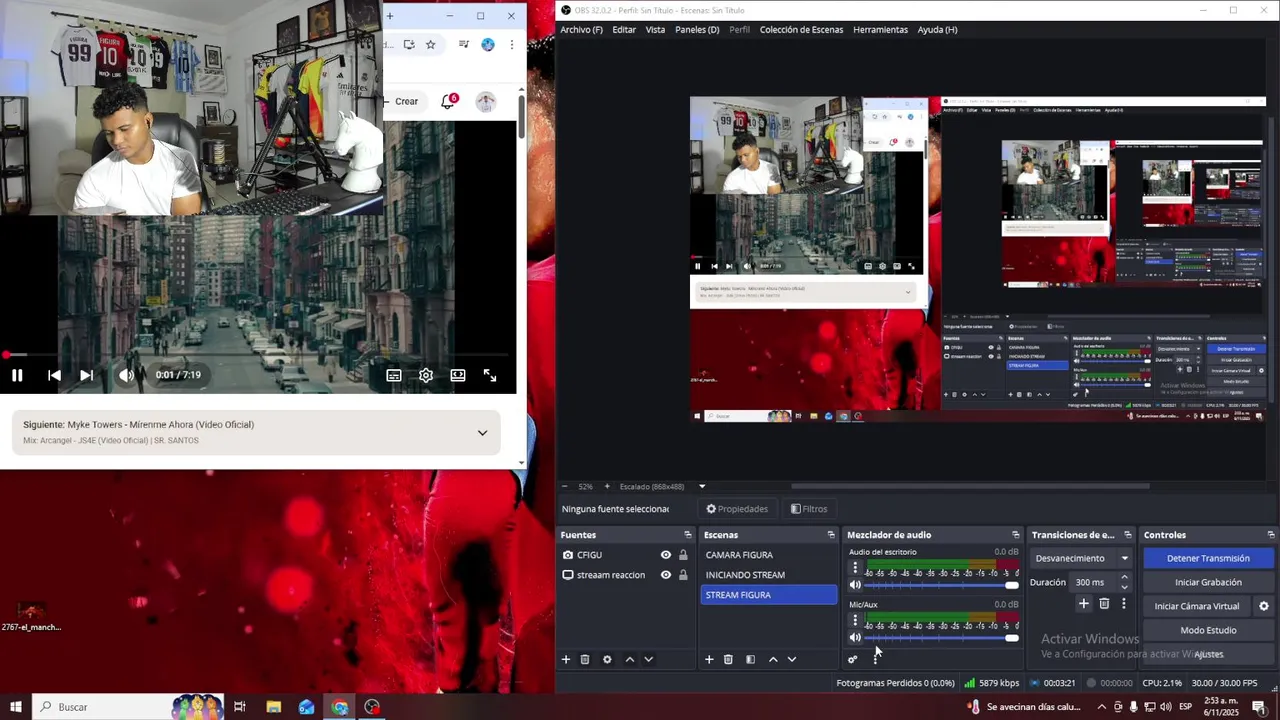Image resolution: width=1280 pixels, height=720 pixels.
Task: Move source up in Fuentes panel
Action: pos(629,660)
